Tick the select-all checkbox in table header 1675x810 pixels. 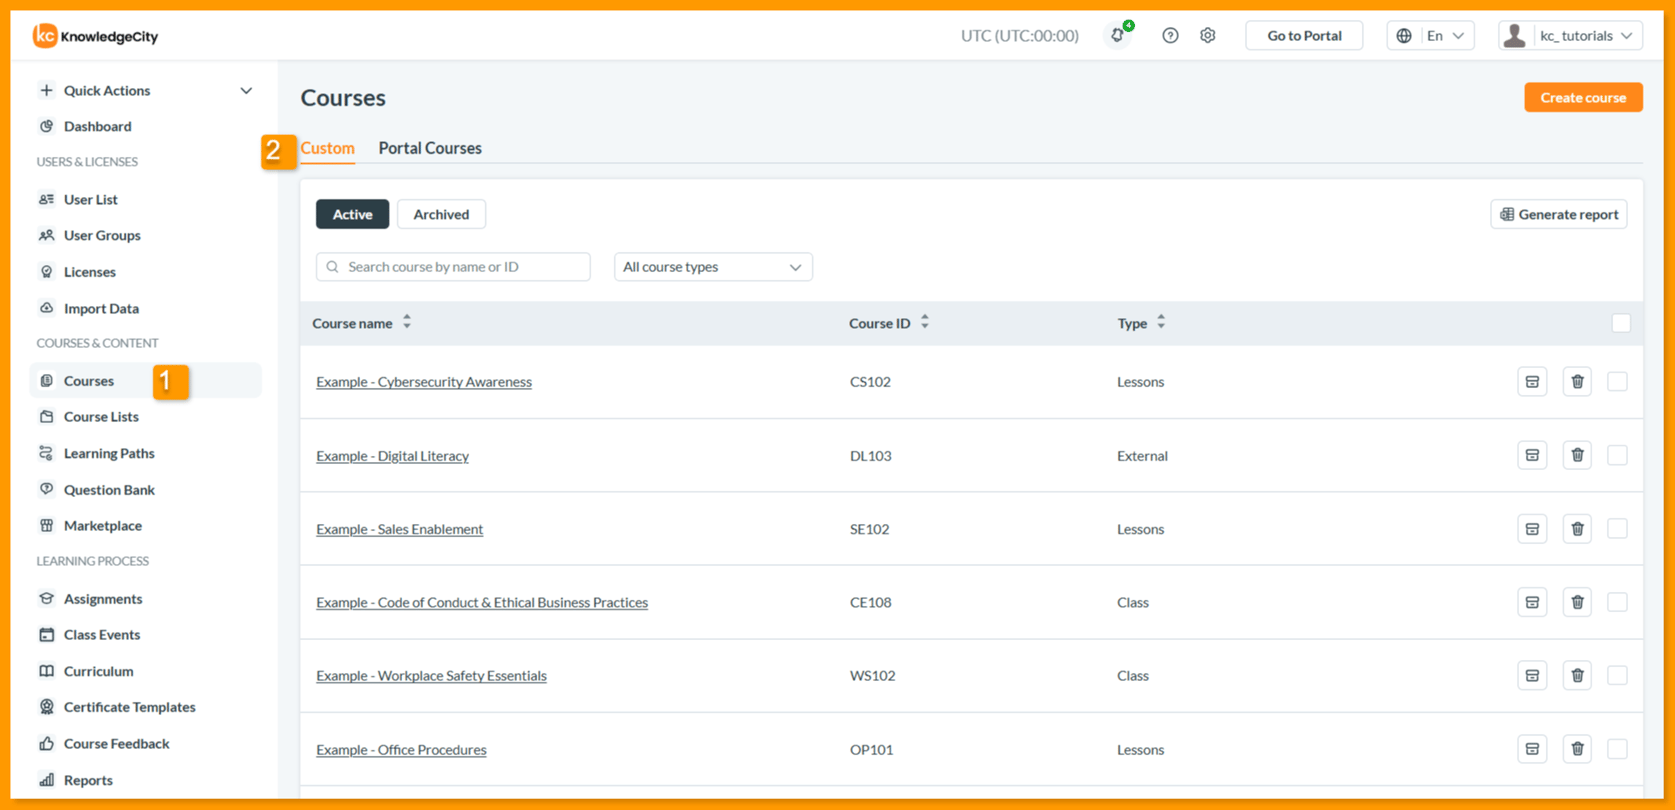coord(1621,323)
